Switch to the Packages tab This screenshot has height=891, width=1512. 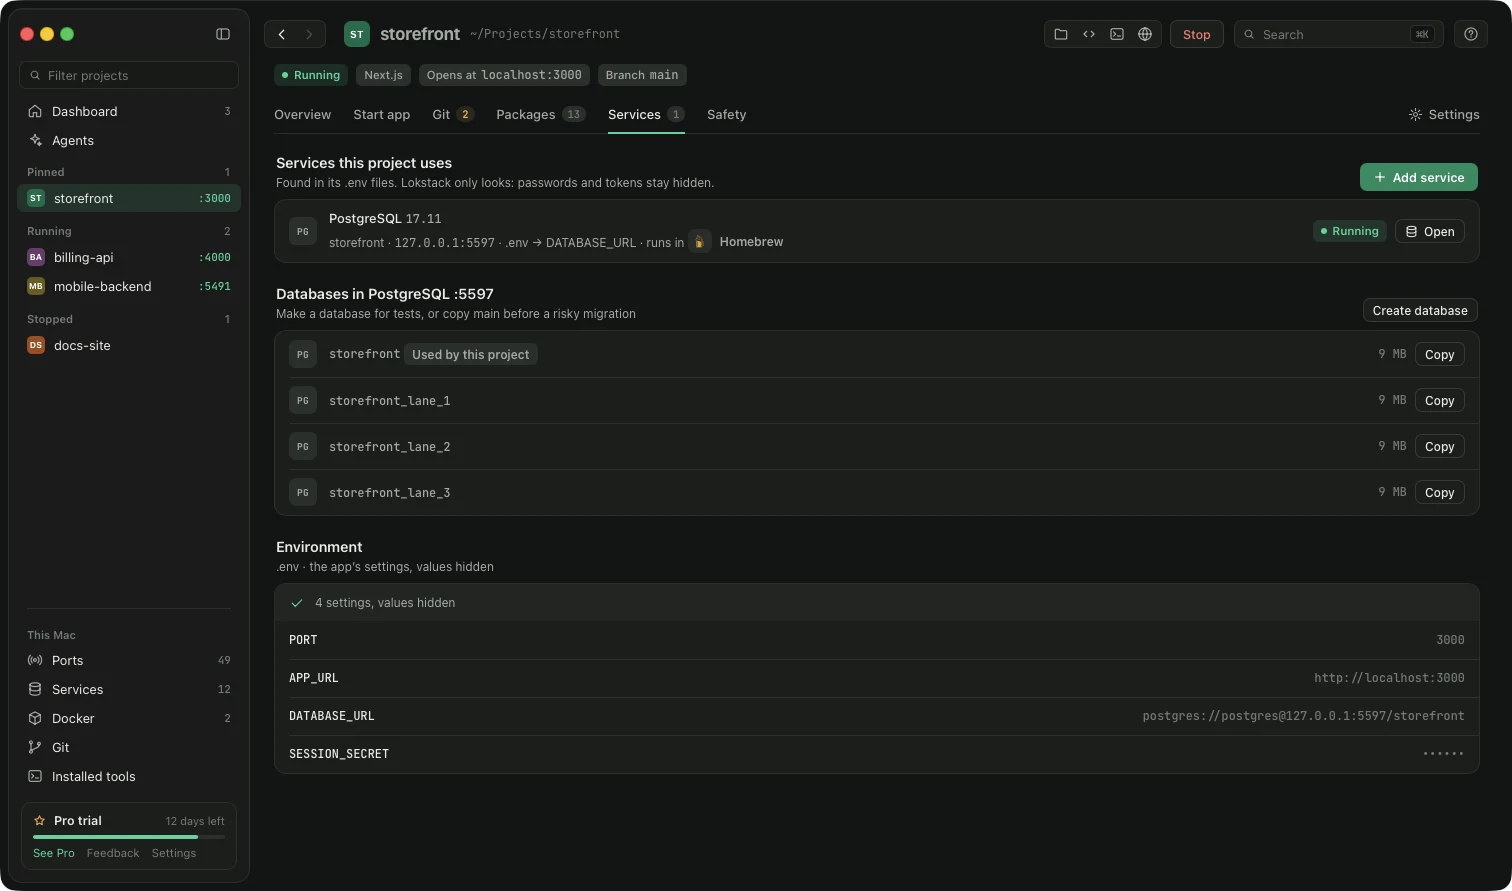pyautogui.click(x=540, y=114)
